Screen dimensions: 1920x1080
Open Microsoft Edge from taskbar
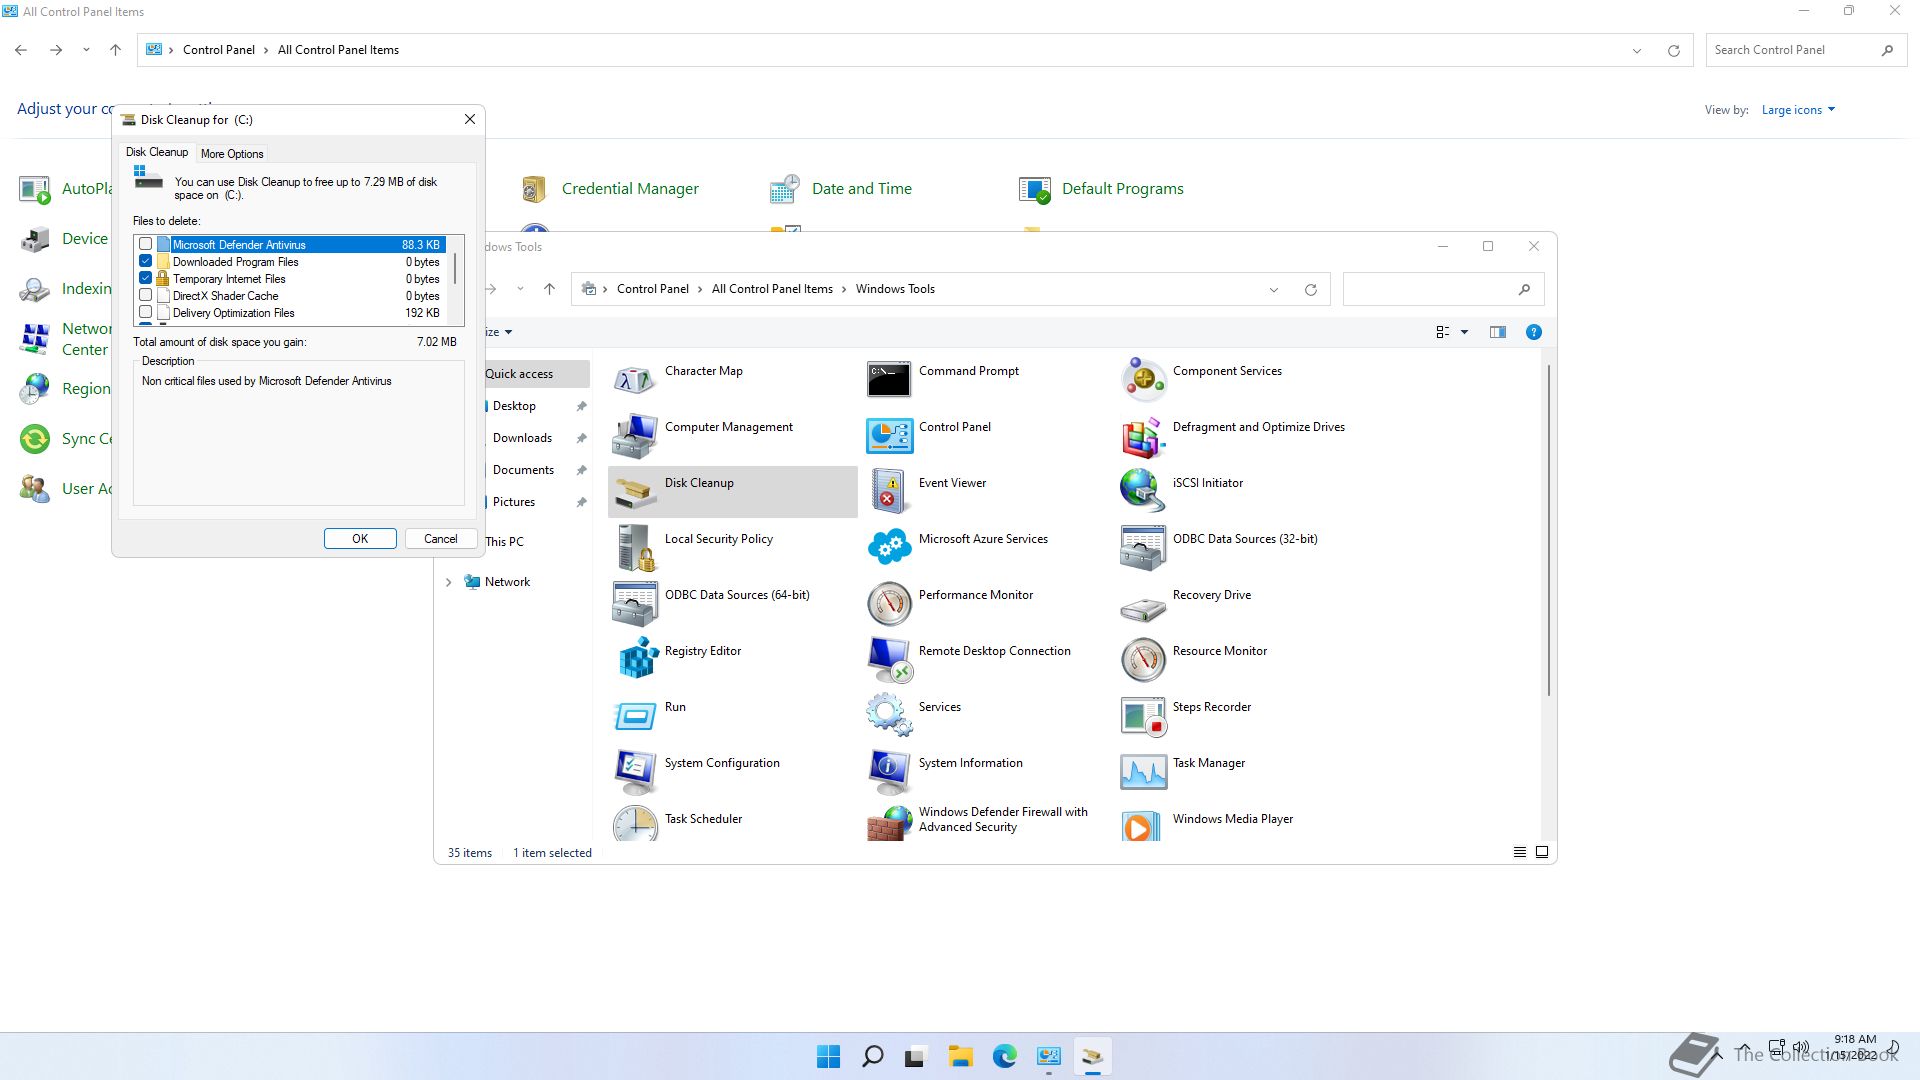pyautogui.click(x=1004, y=1056)
